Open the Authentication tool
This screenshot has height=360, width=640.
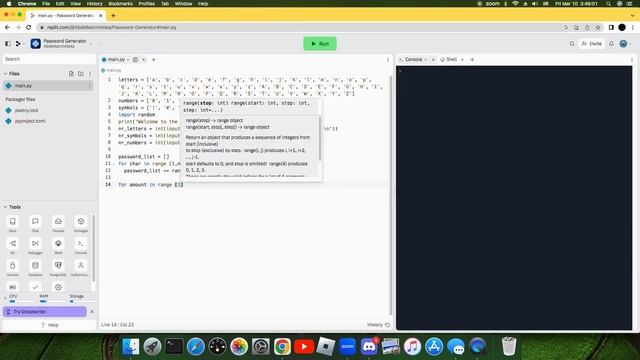(x=81, y=267)
